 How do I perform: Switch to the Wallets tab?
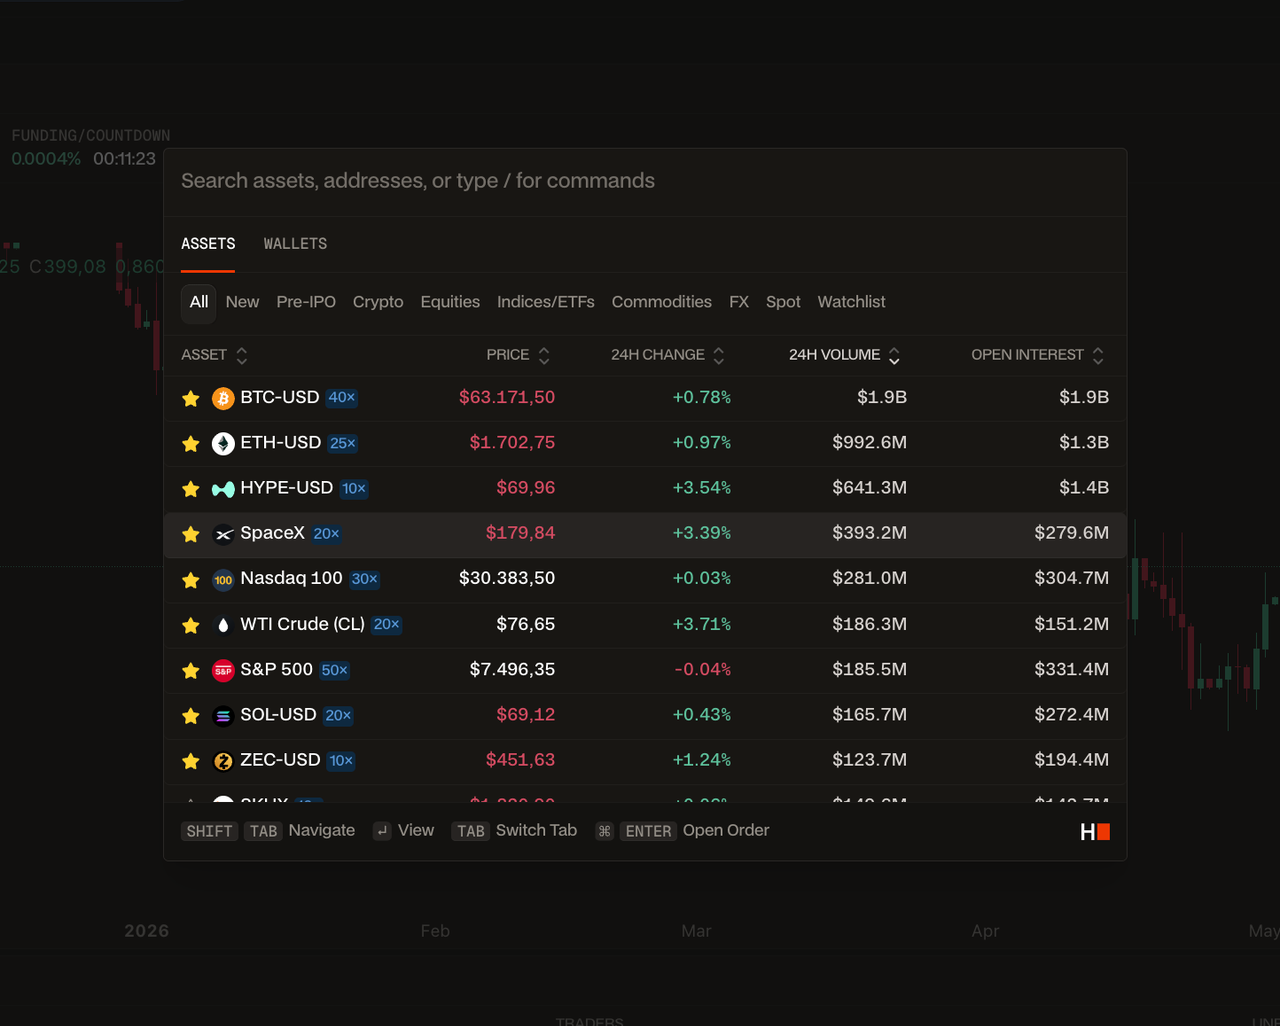pyautogui.click(x=295, y=244)
